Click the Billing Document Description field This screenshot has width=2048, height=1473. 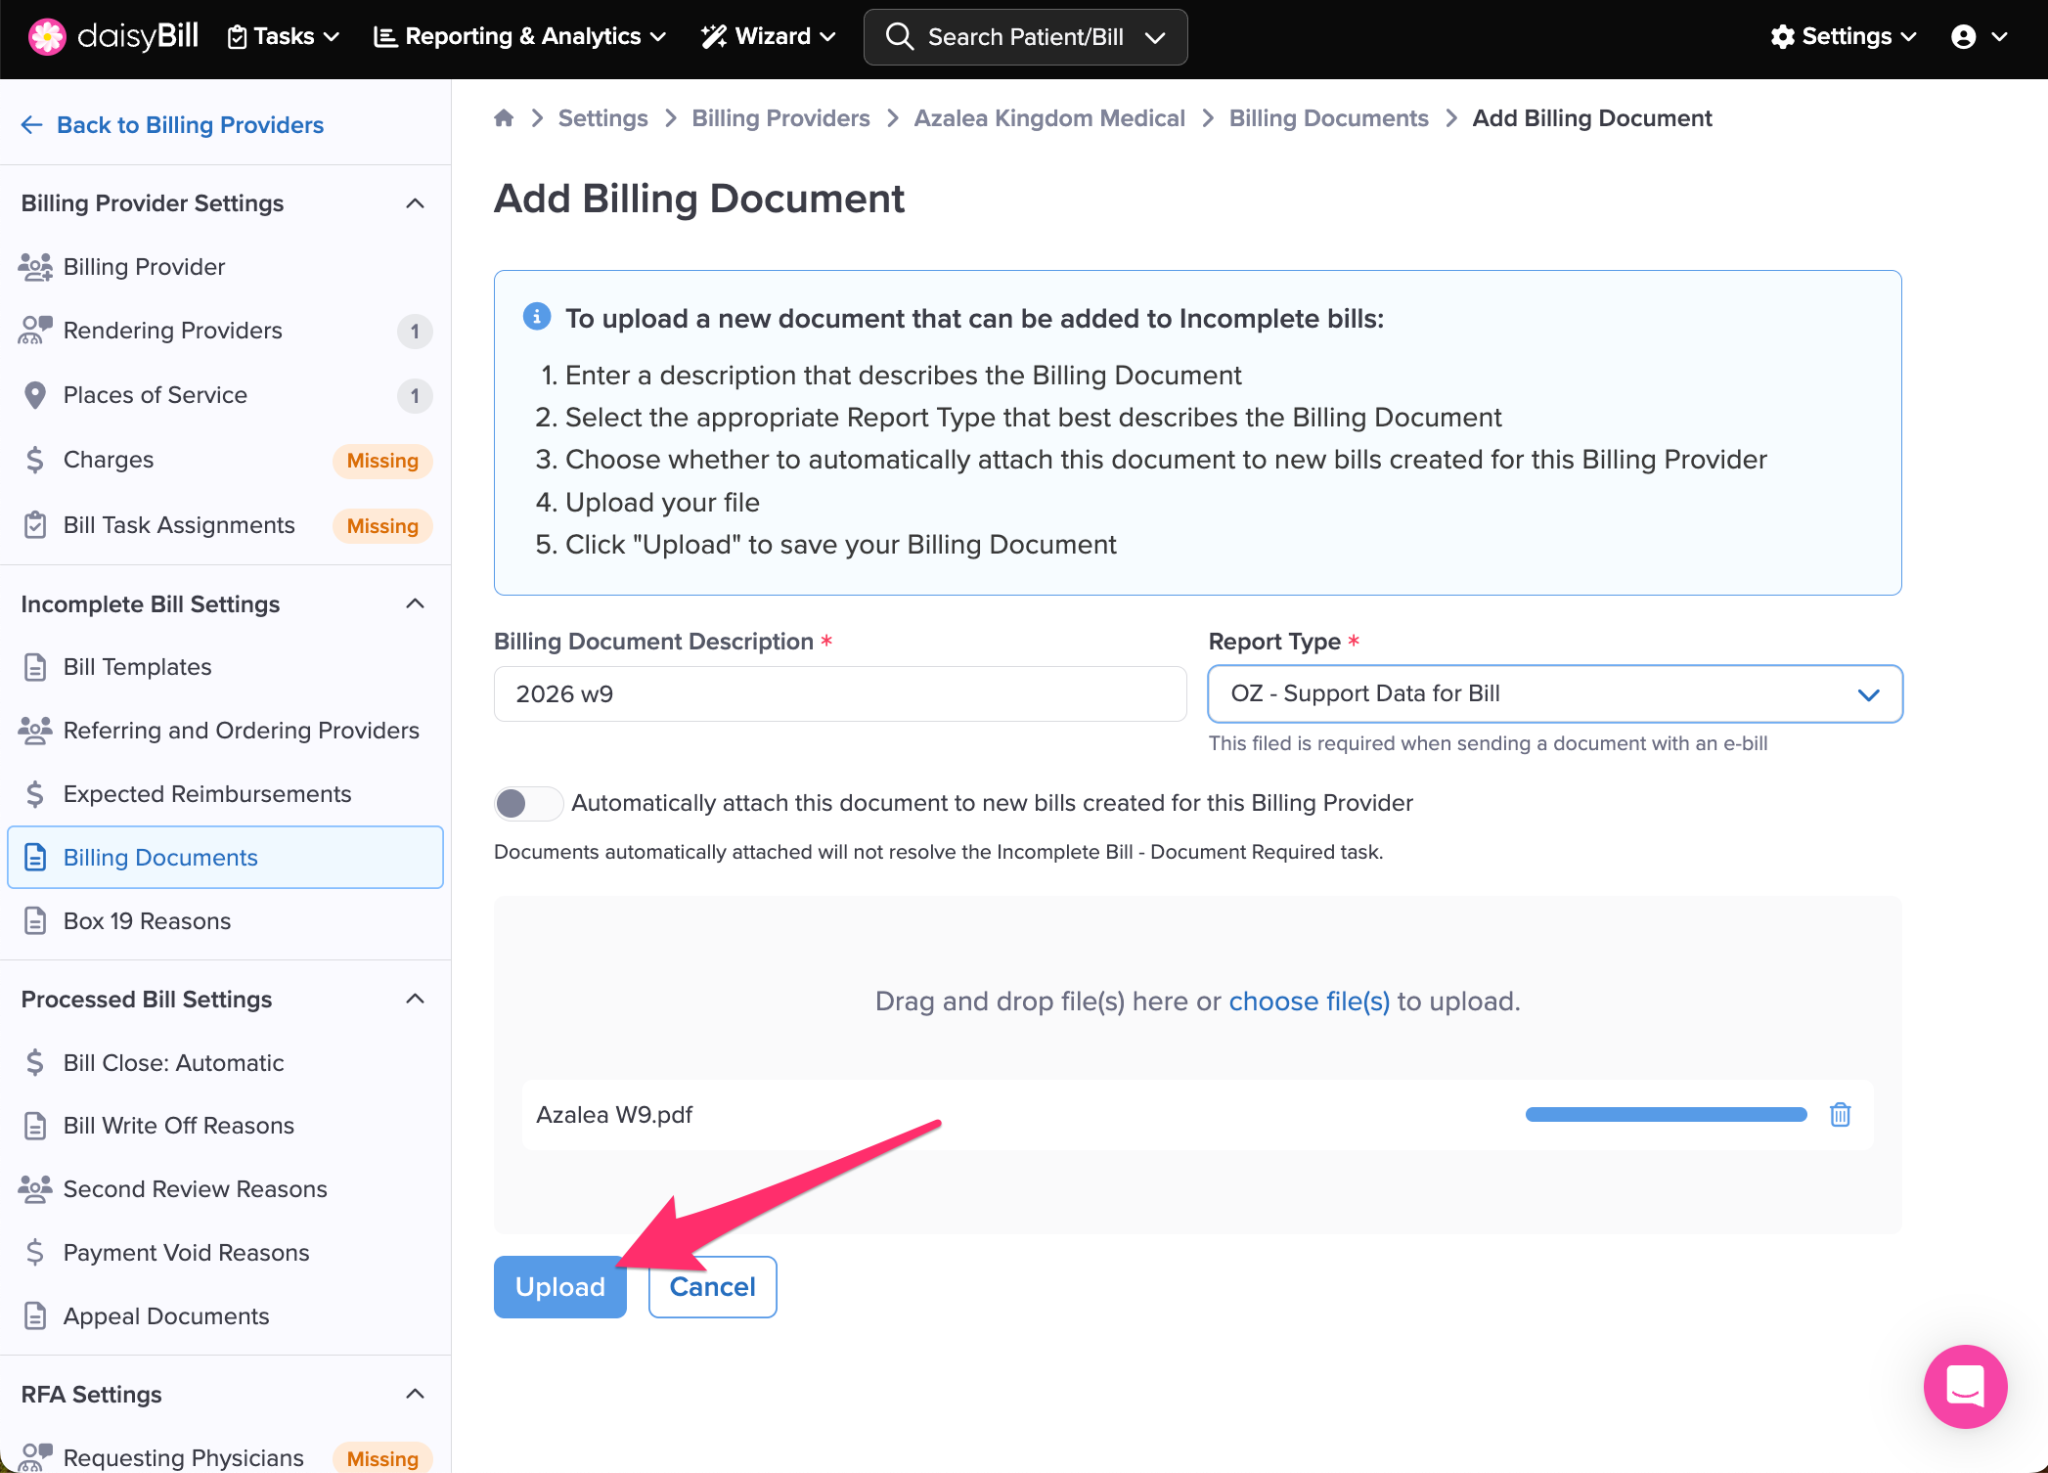pyautogui.click(x=839, y=694)
